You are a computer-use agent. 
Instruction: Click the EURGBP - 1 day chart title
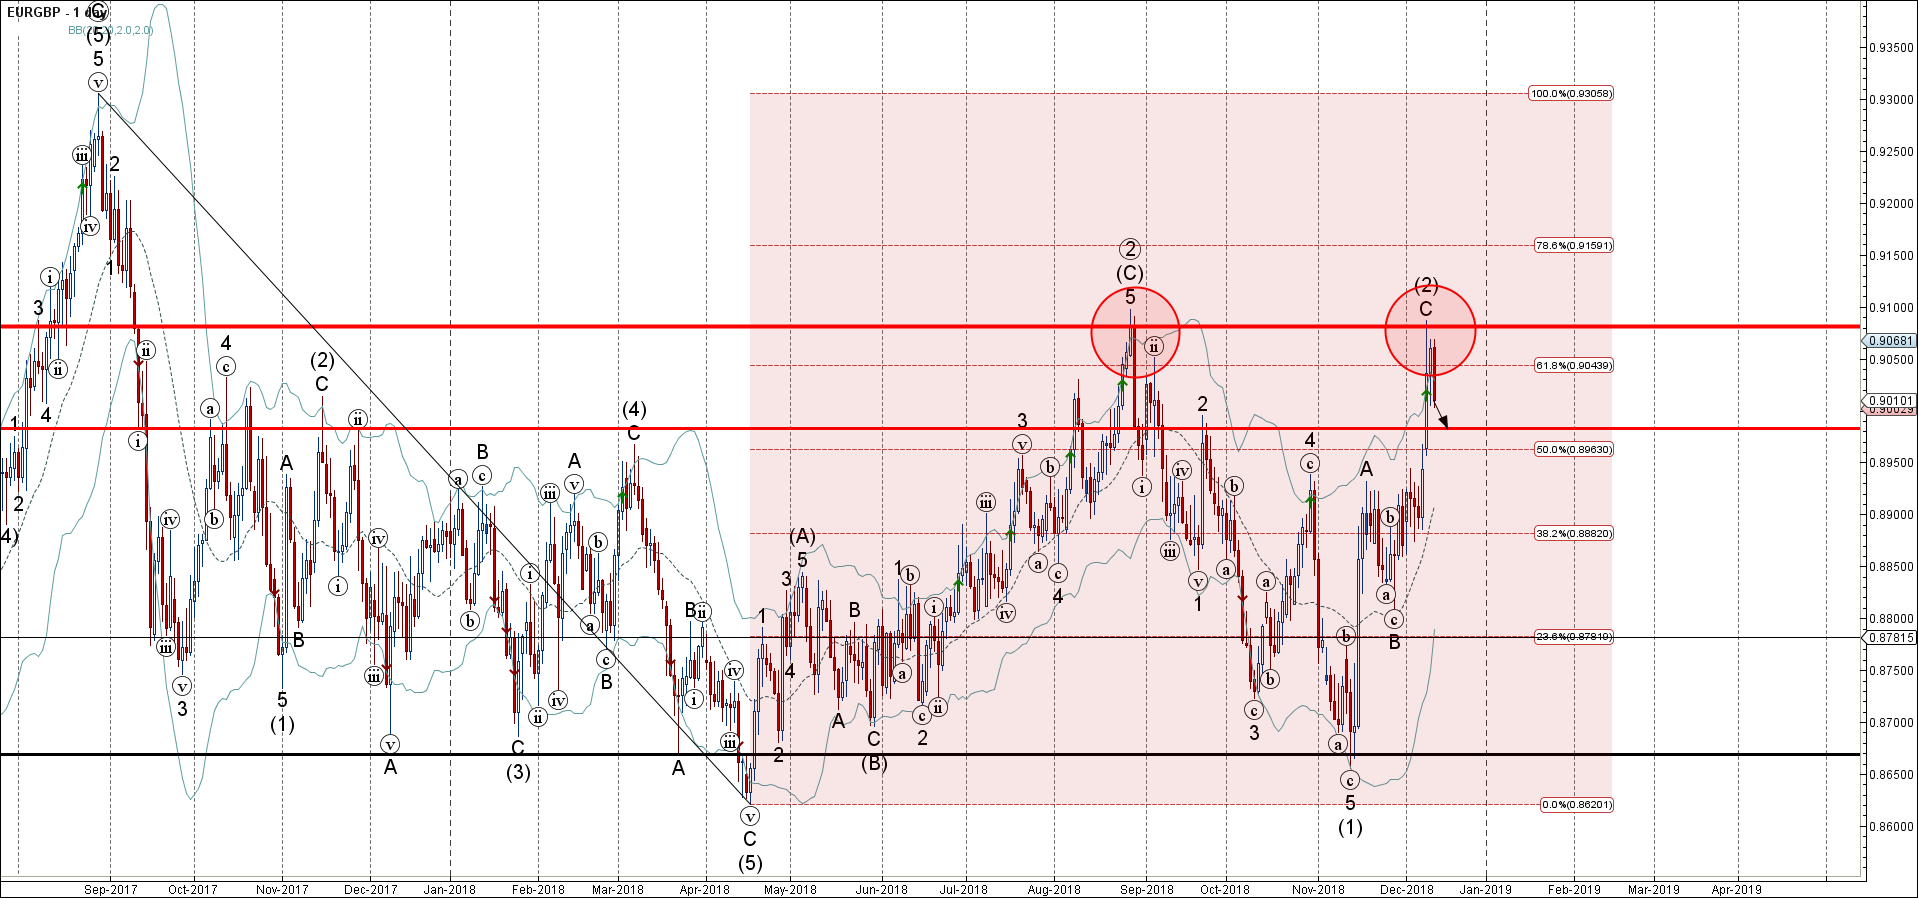(x=55, y=13)
